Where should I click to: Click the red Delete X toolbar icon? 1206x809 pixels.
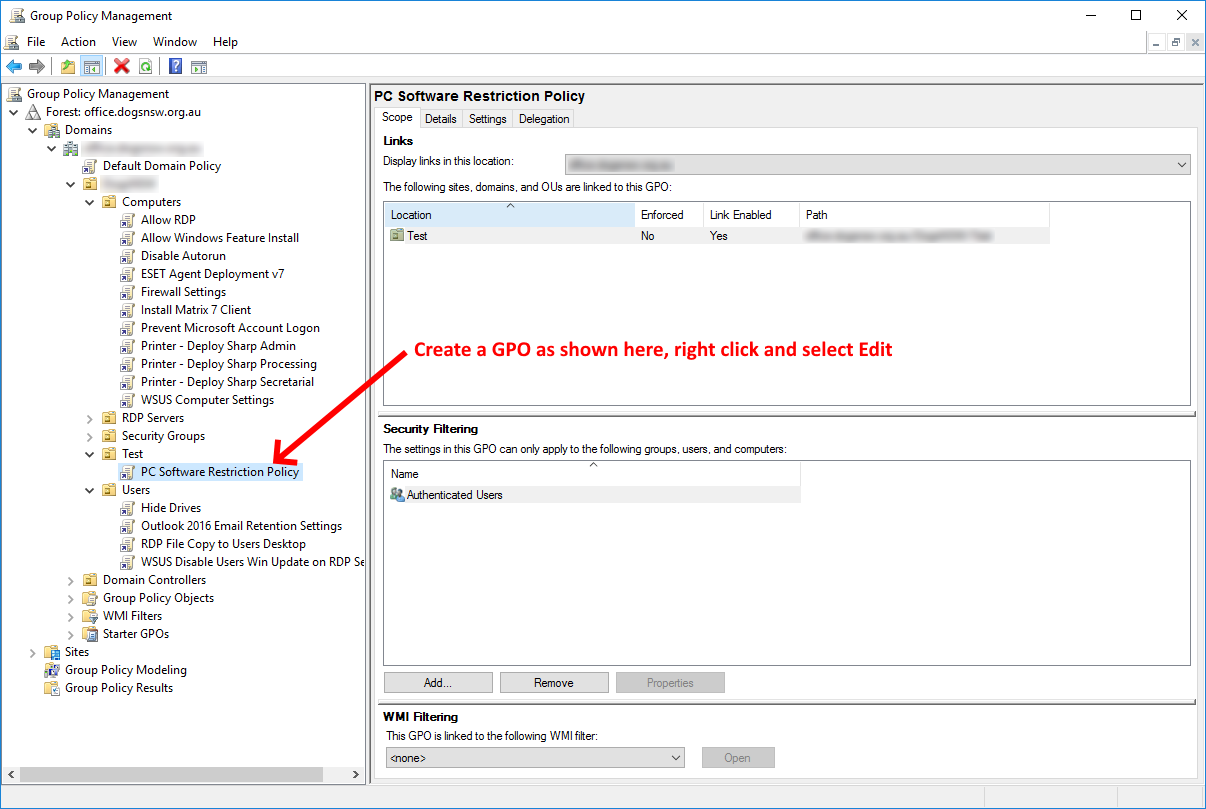point(122,67)
